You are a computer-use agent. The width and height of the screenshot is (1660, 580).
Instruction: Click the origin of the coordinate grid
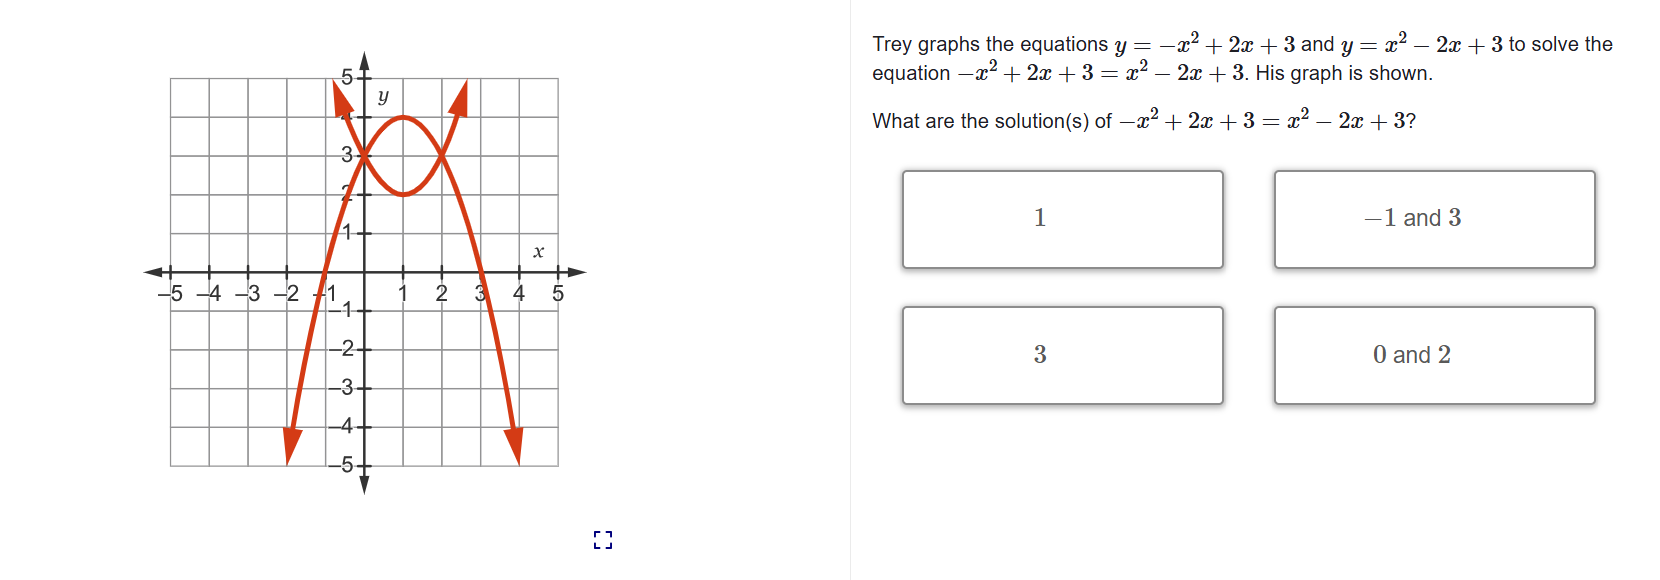pyautogui.click(x=362, y=272)
